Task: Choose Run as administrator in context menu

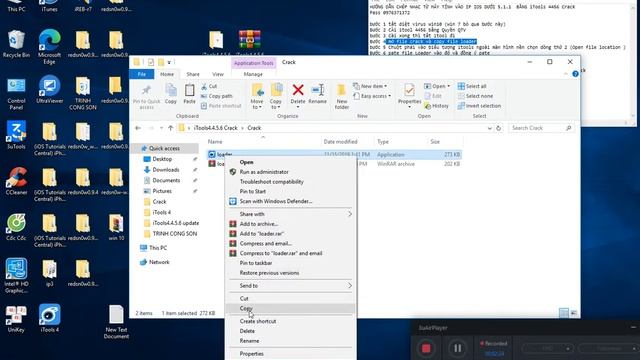Action: coord(290,172)
